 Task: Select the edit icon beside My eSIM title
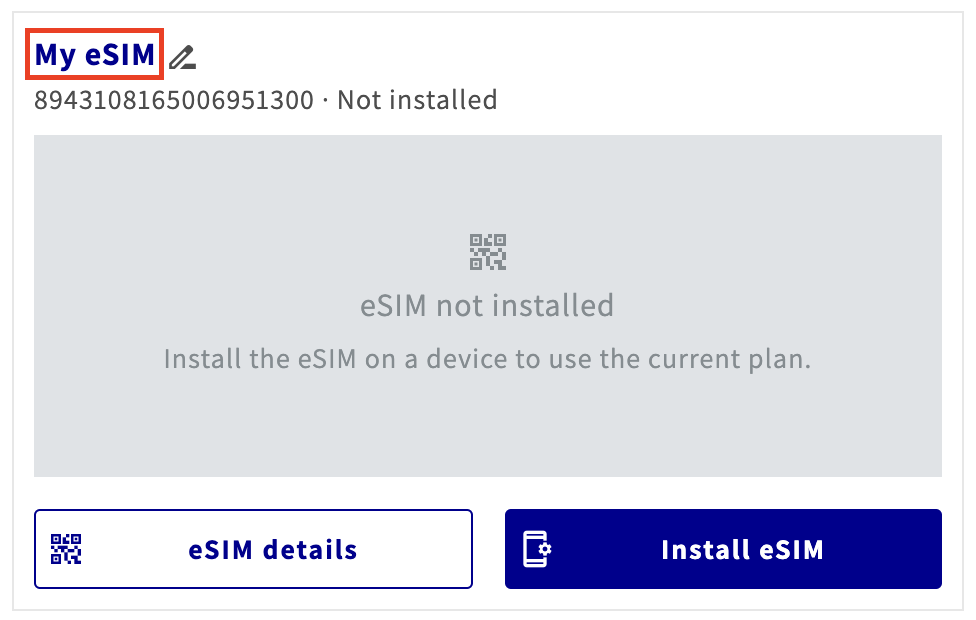[181, 56]
